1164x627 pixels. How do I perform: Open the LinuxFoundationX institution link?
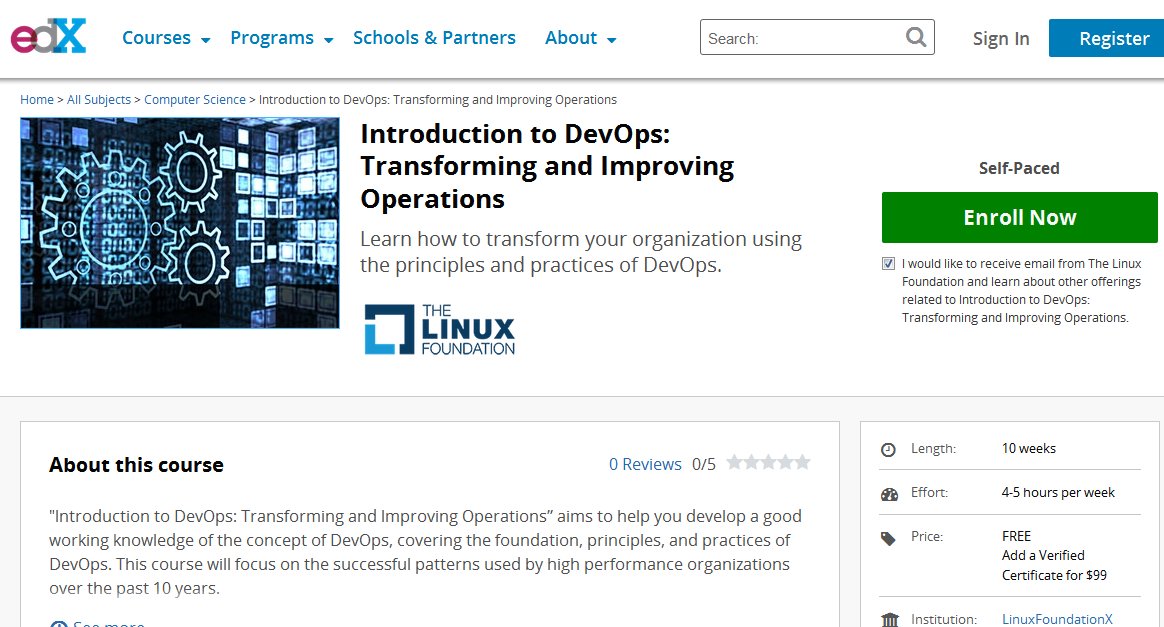(1057, 619)
